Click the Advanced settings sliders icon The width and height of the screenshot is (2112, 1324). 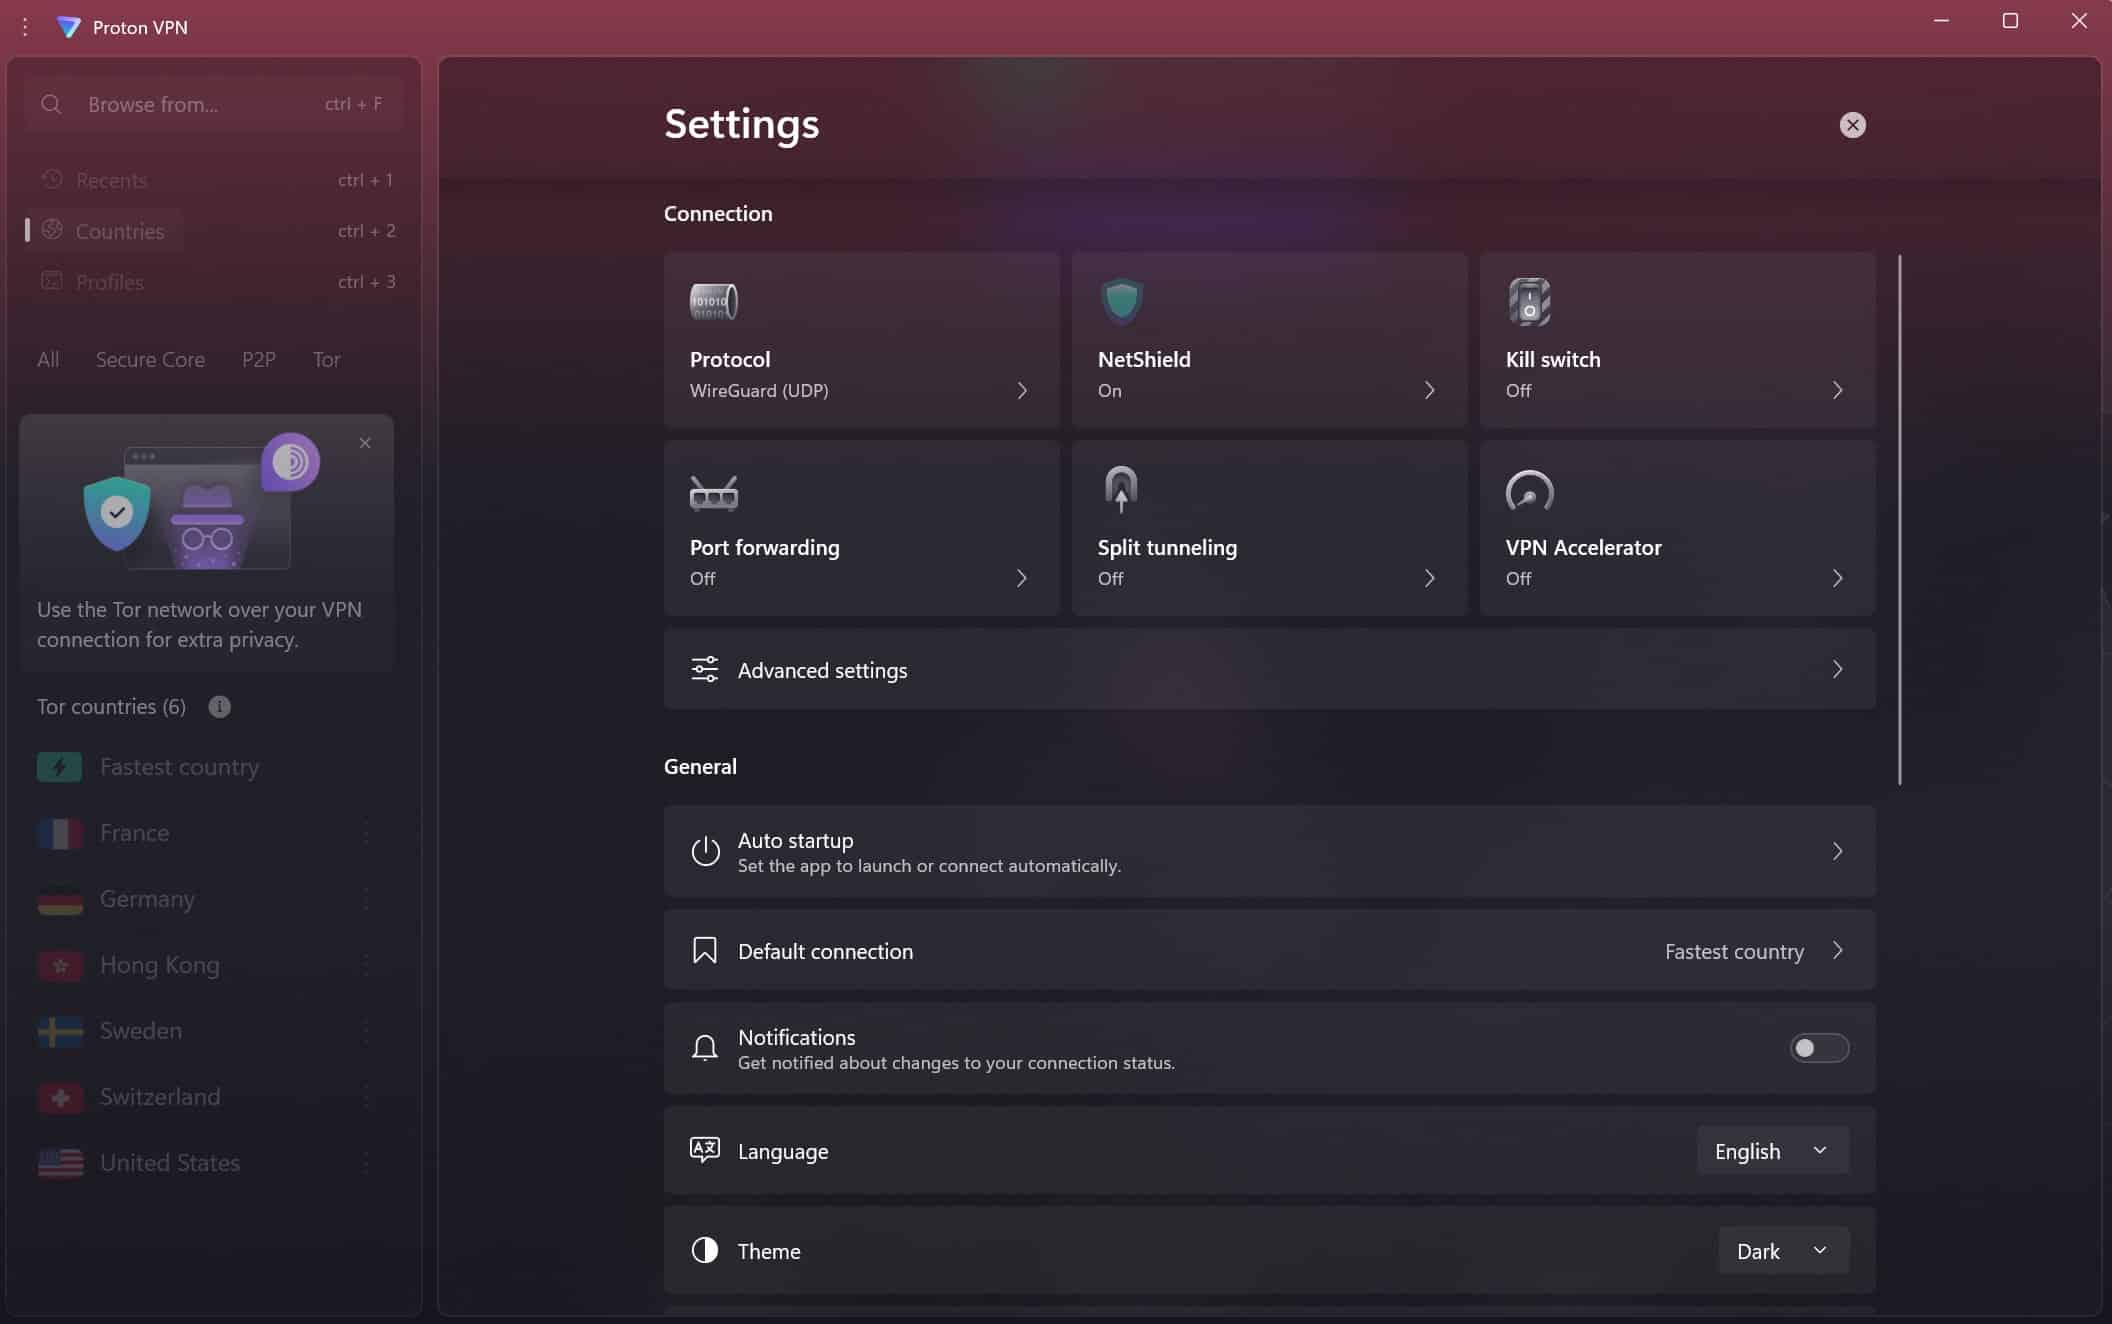[705, 669]
